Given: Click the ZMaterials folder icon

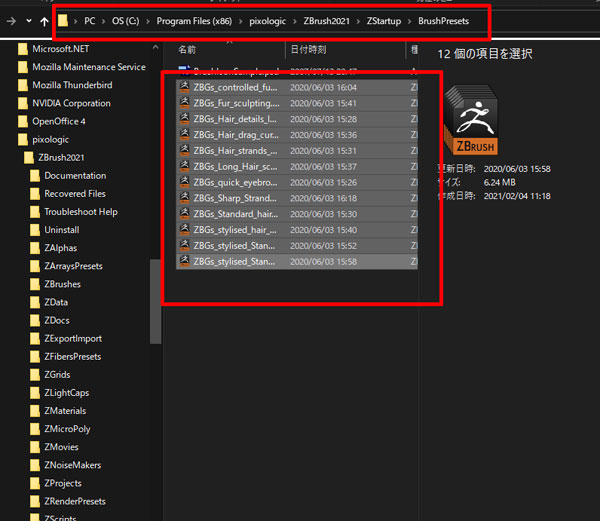Looking at the screenshot, I should coord(35,411).
